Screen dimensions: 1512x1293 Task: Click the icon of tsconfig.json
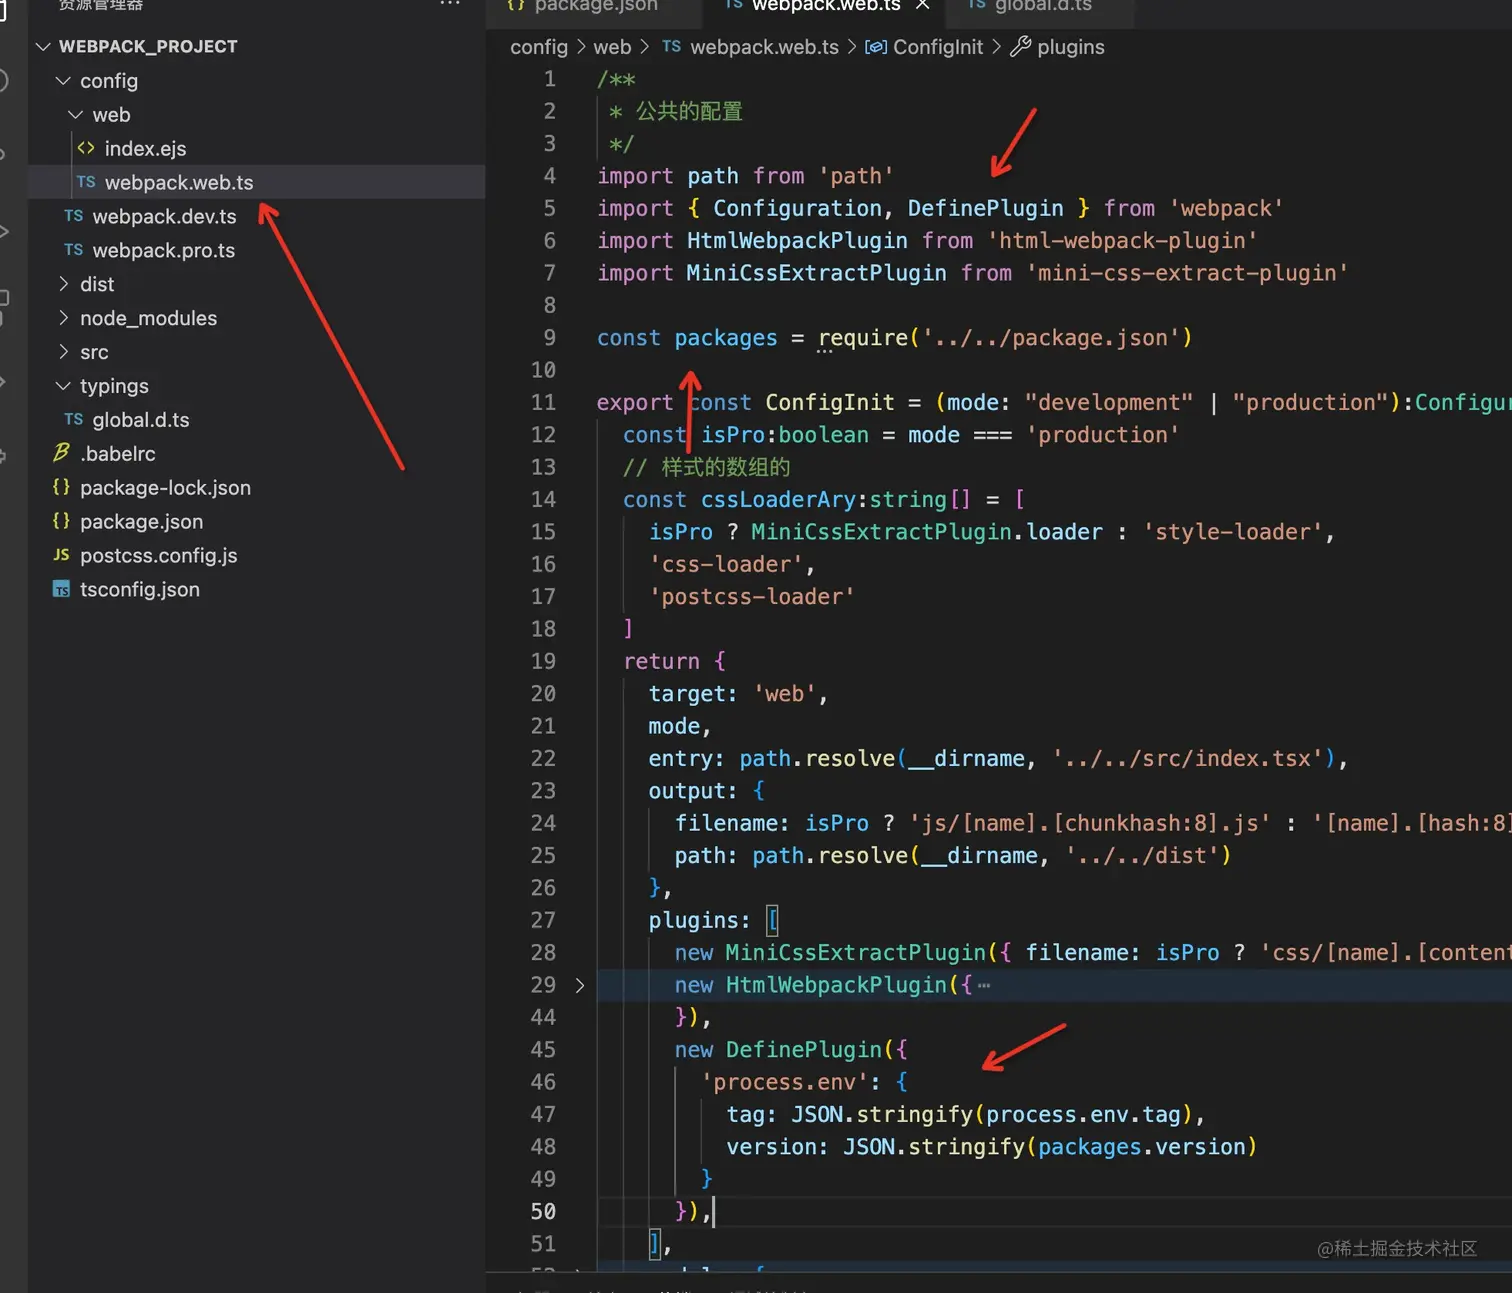pos(62,589)
